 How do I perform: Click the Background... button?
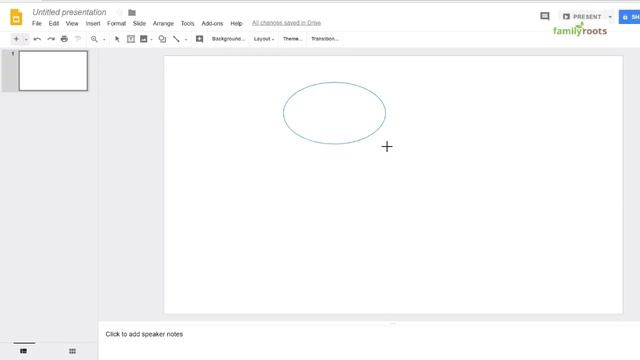[x=228, y=39]
